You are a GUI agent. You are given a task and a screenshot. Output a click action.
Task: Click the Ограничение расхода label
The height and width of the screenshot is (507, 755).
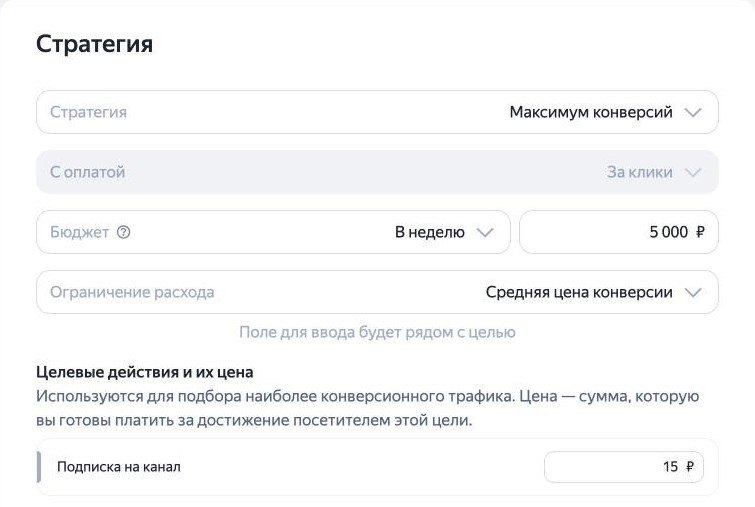132,292
